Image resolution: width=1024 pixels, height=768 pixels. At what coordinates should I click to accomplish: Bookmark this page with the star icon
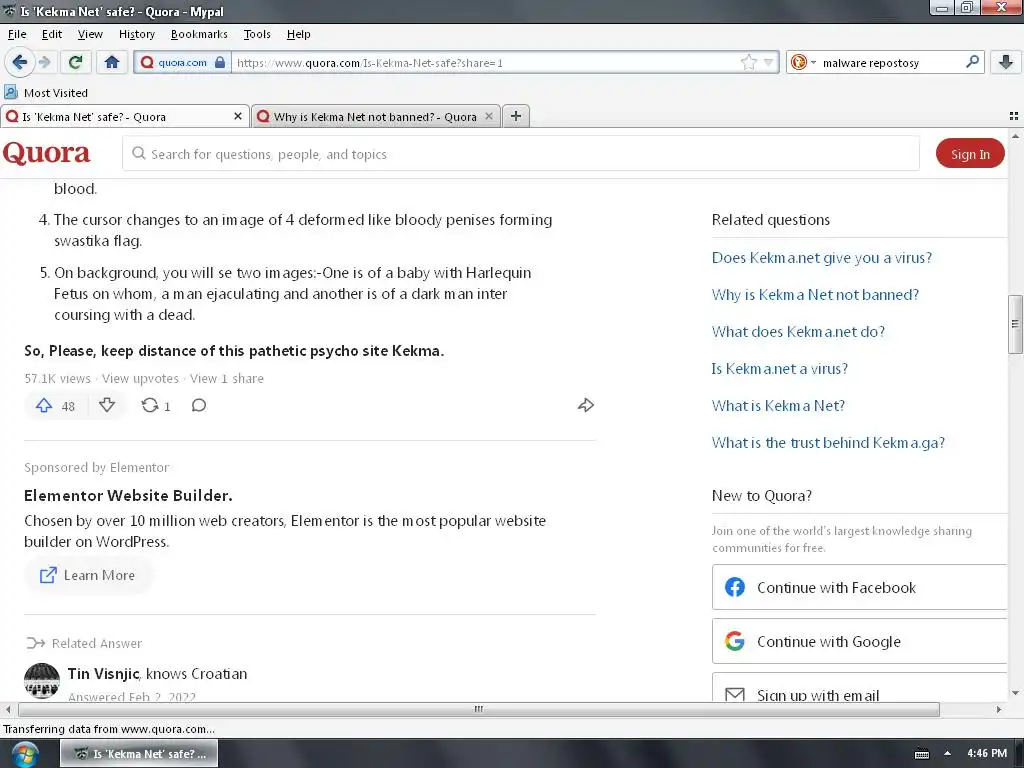pos(748,62)
